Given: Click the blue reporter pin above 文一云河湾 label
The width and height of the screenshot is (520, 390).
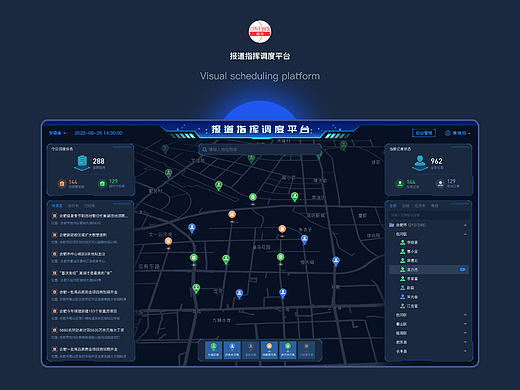Looking at the screenshot, I should (x=192, y=229).
